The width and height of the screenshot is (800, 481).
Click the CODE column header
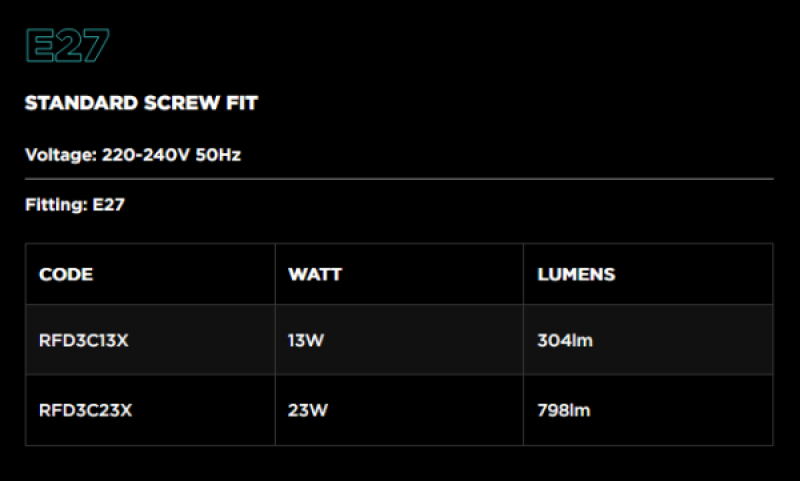coord(66,274)
